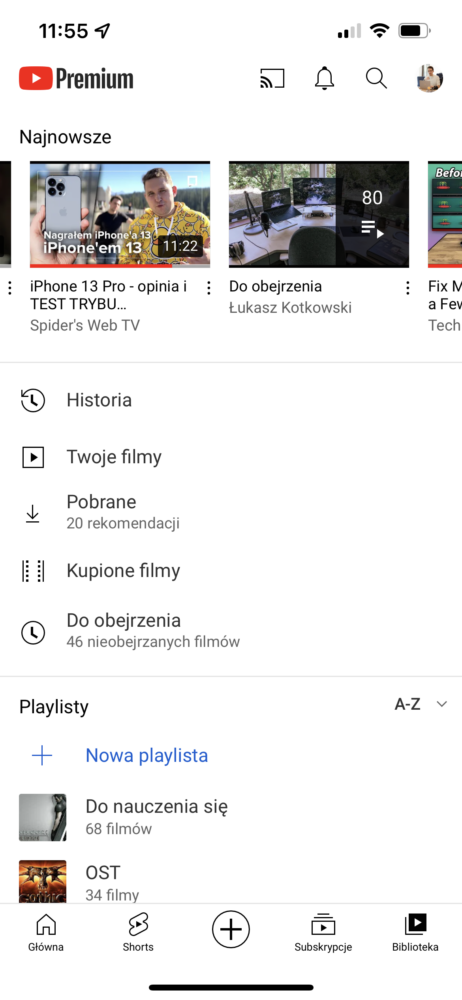Go to the Główna home tab
This screenshot has height=1000, width=462.
46,932
